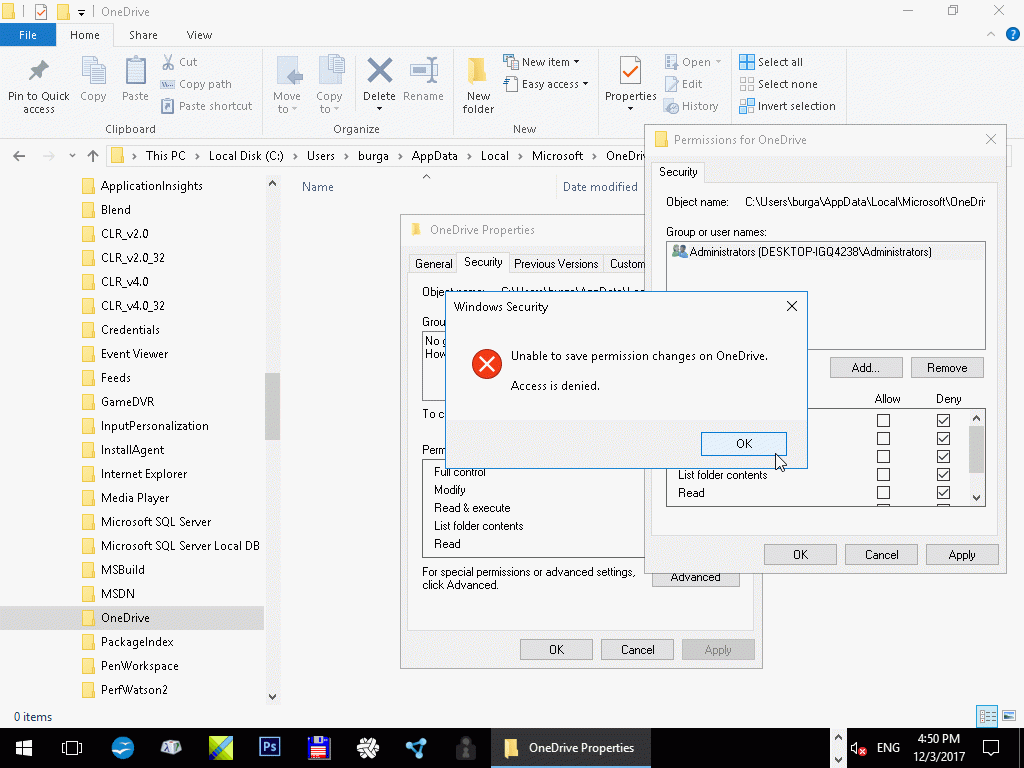Click Invert selection in the ribbon
Screen dimensions: 1024x768
click(x=787, y=106)
